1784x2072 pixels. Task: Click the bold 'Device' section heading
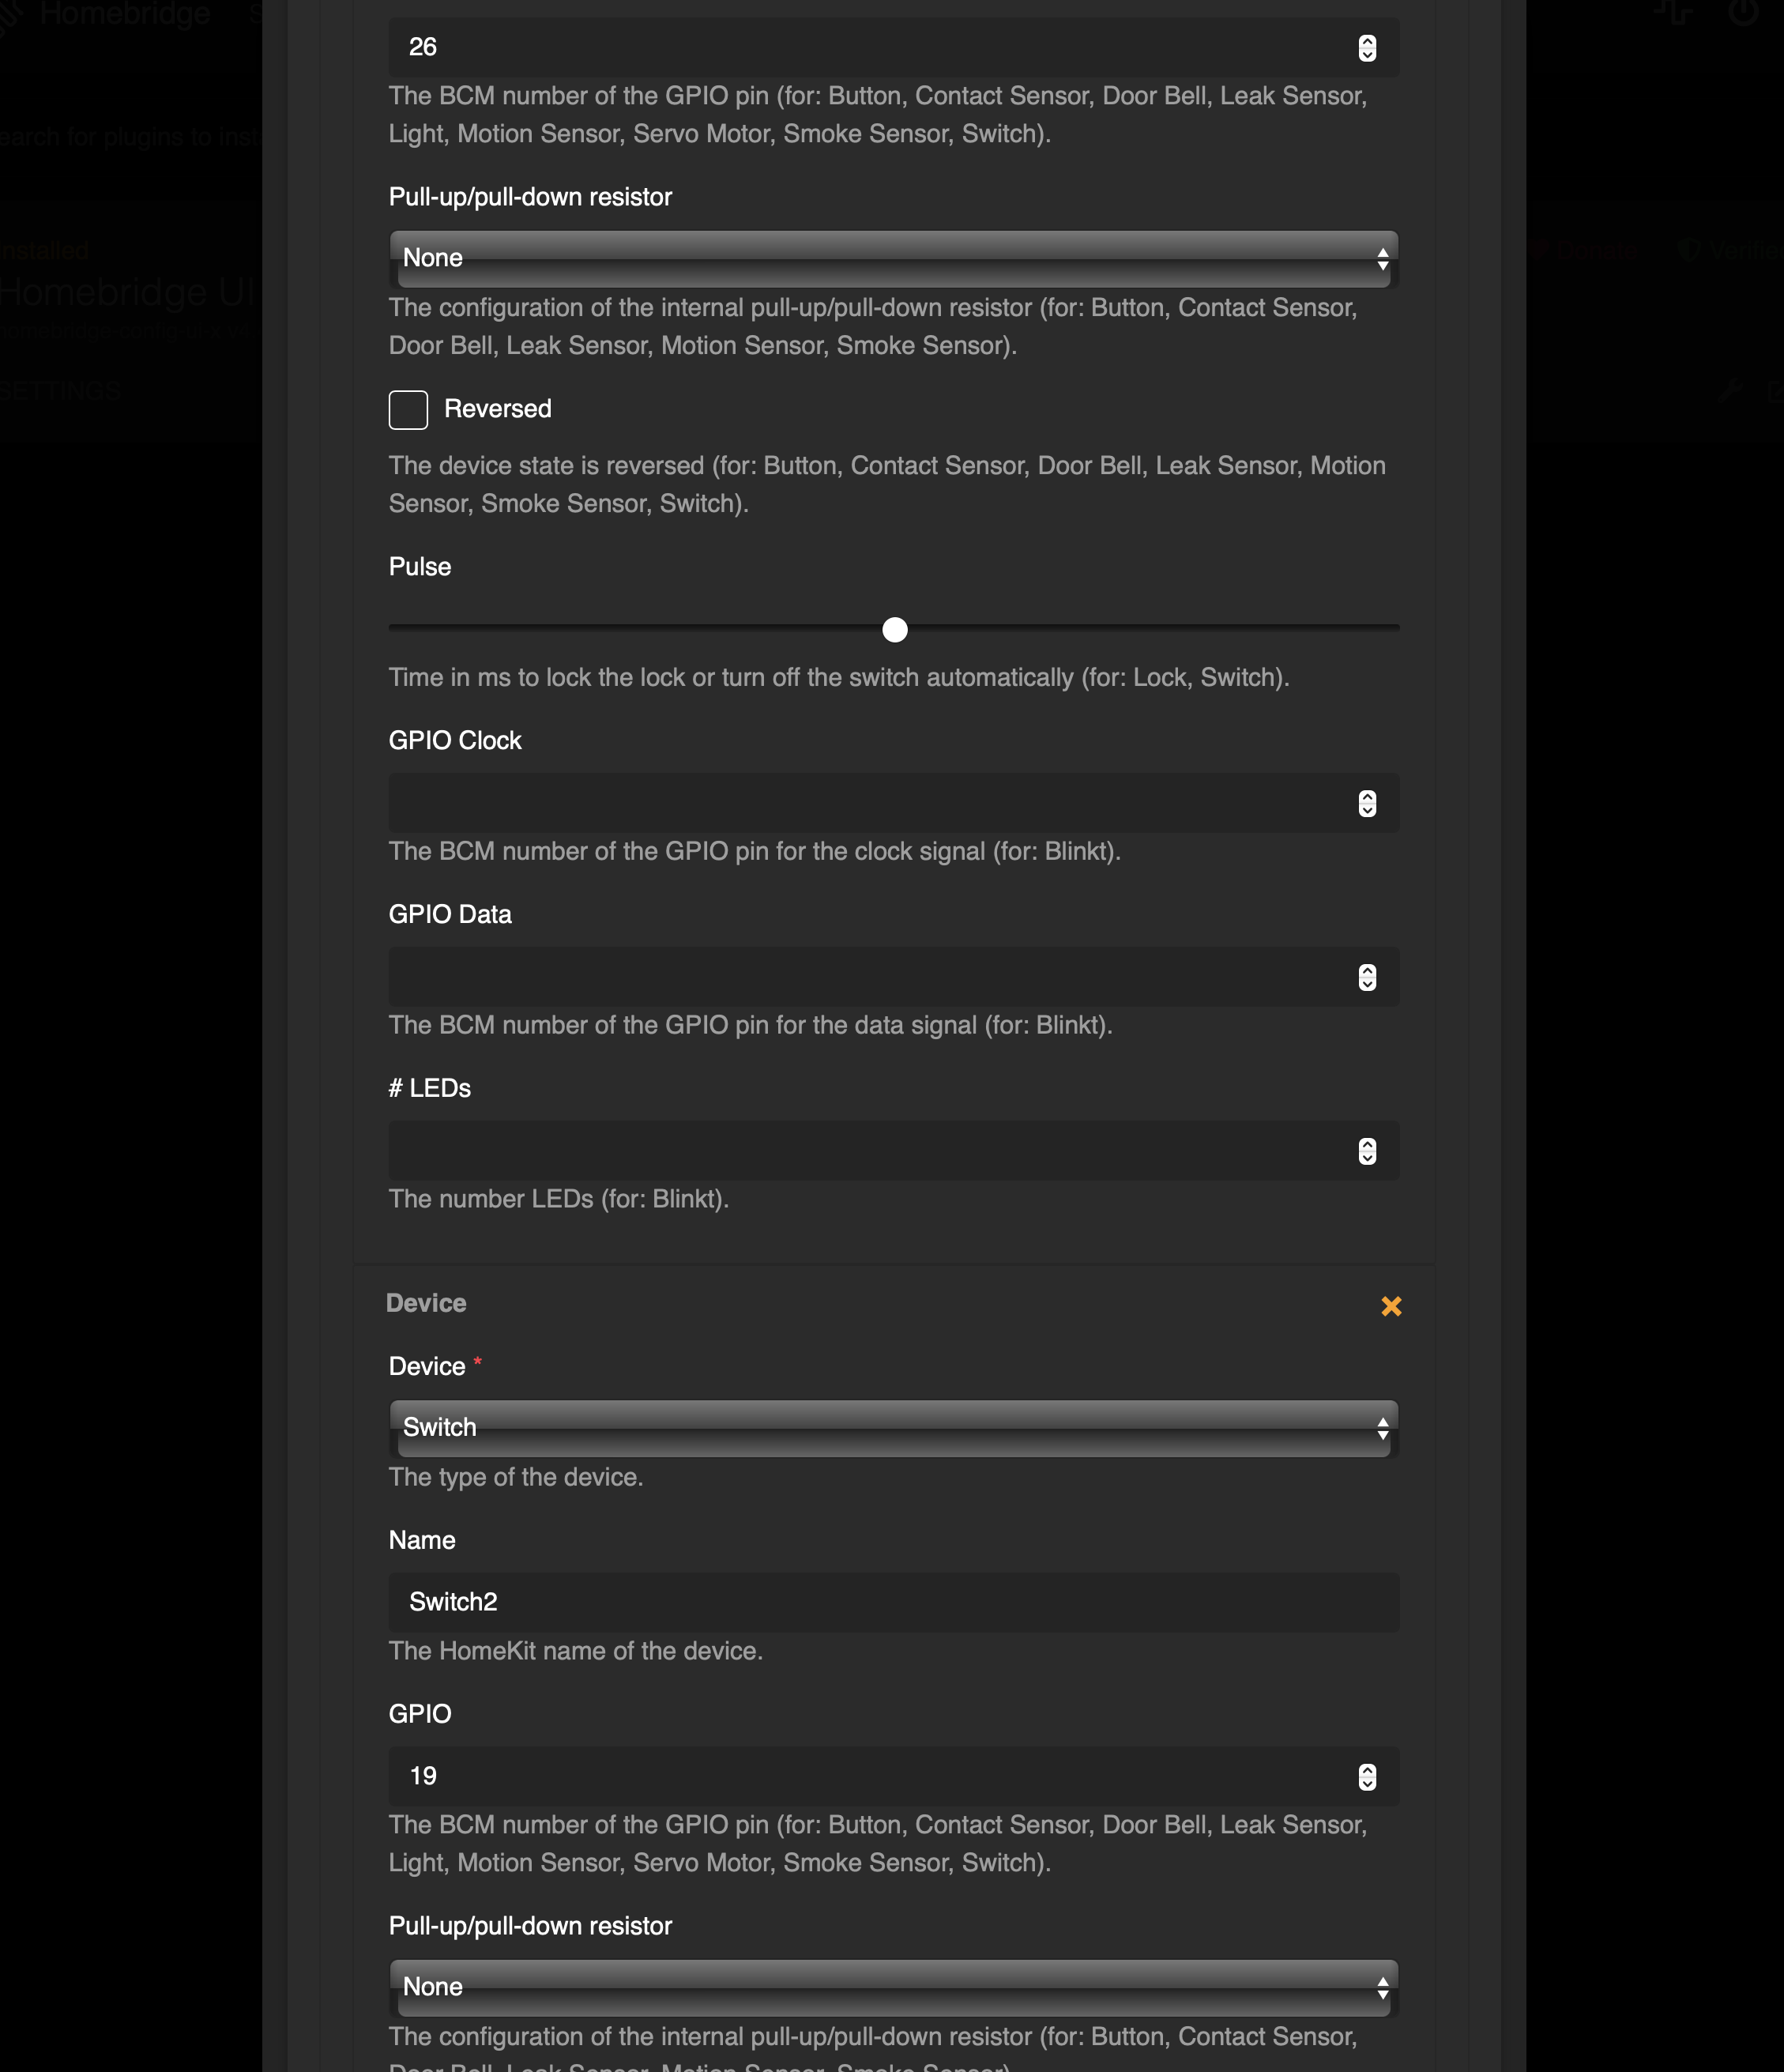(x=426, y=1303)
